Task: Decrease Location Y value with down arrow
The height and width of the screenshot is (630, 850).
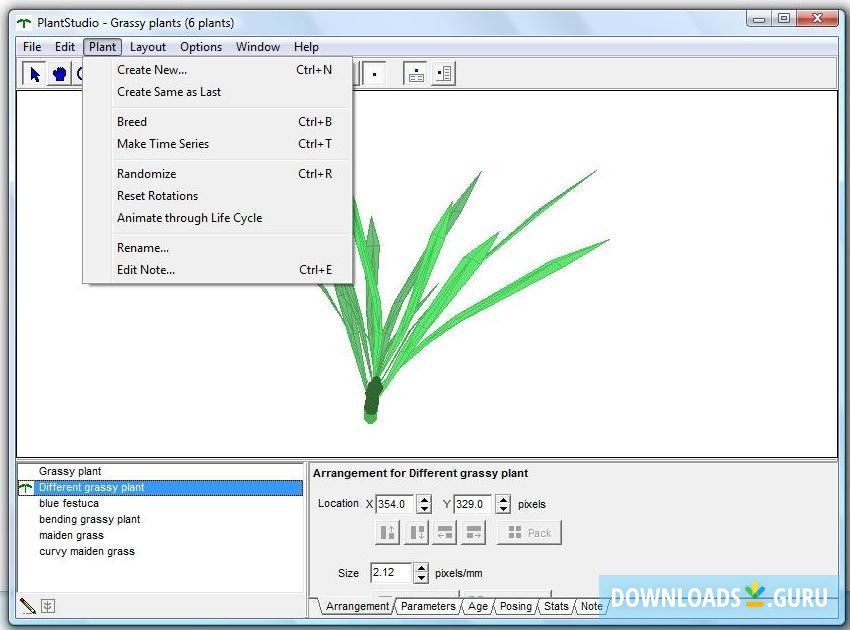Action: (x=504, y=509)
